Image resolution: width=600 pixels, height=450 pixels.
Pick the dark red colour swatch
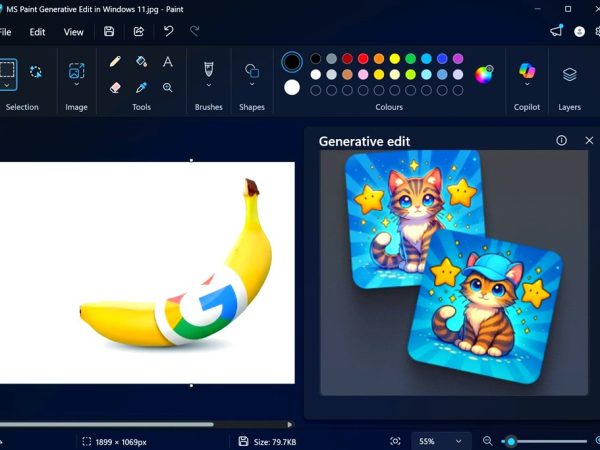347,59
